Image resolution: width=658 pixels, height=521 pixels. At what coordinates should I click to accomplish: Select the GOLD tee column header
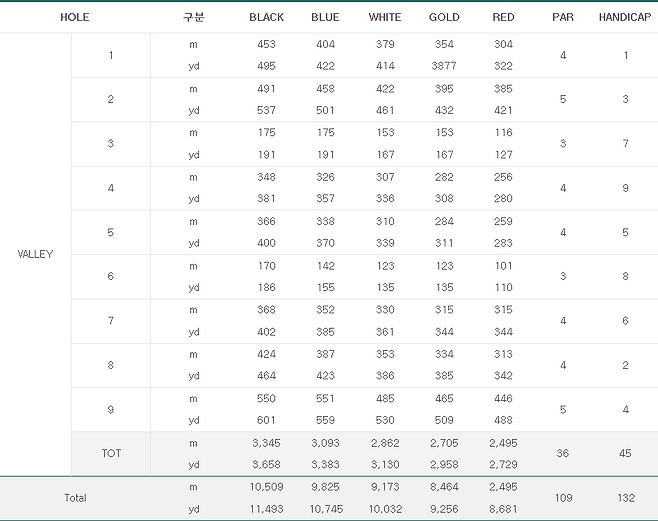click(444, 17)
